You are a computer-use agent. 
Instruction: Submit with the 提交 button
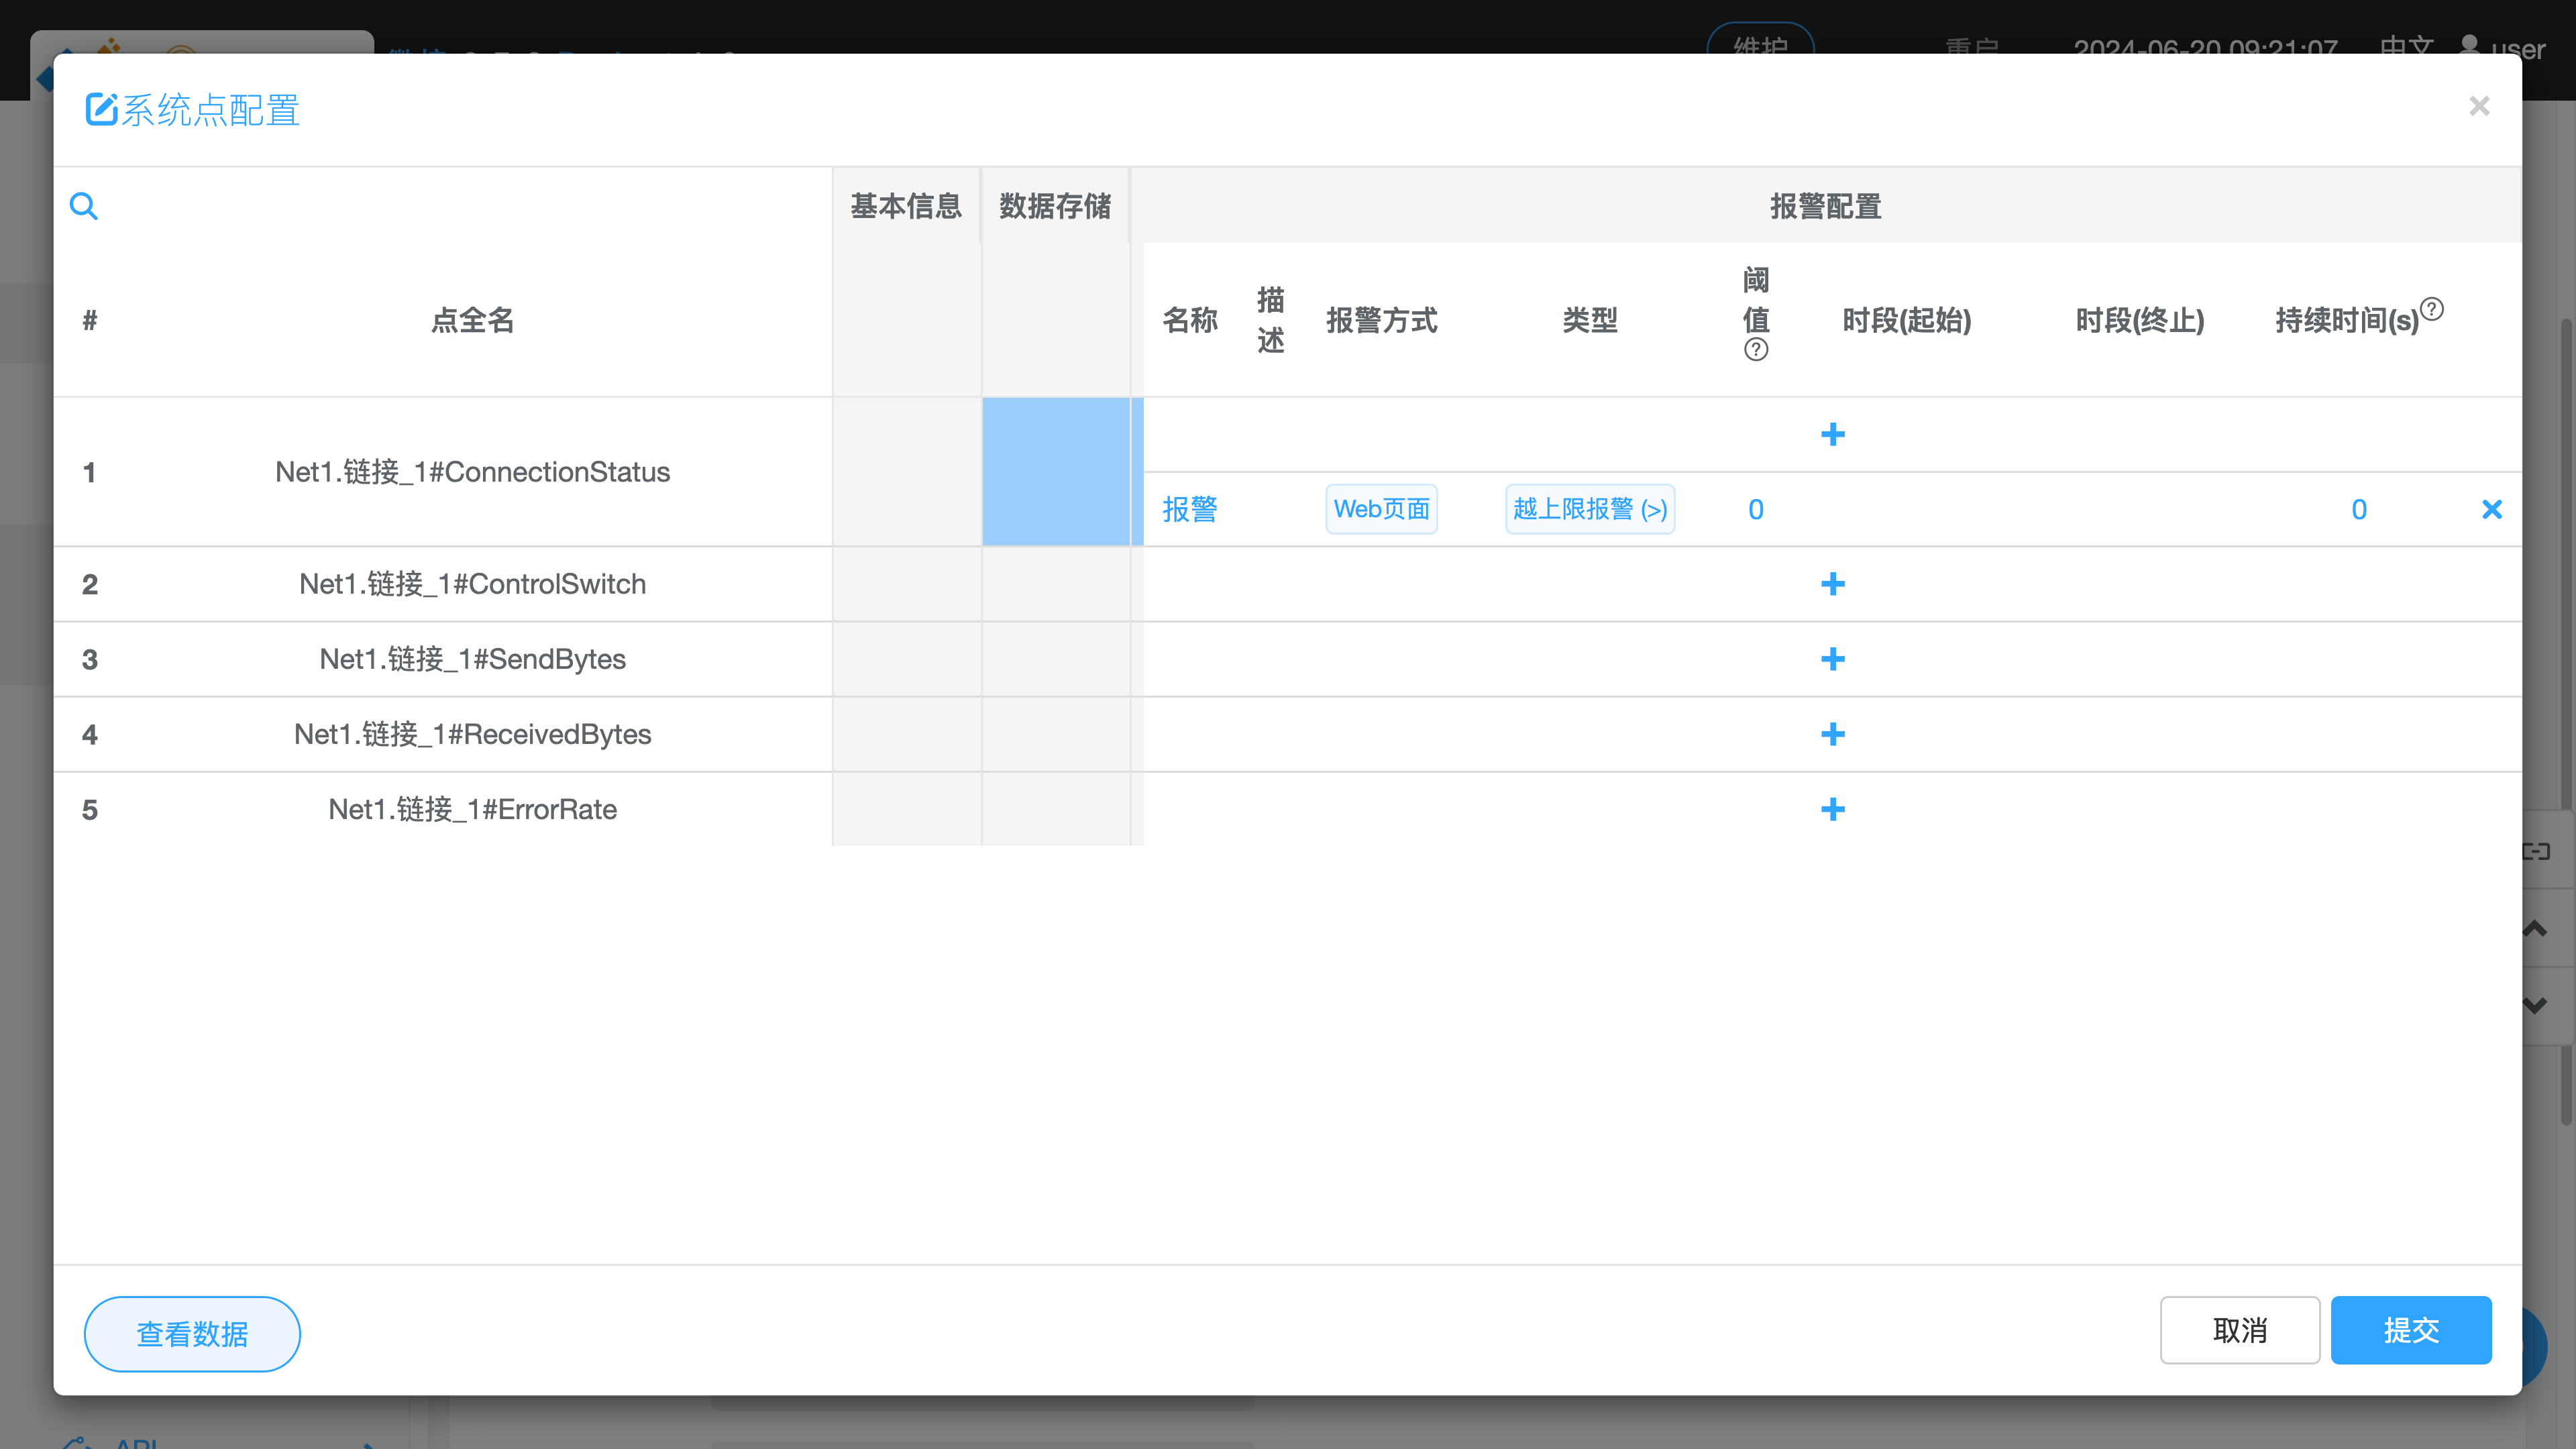(2410, 1330)
